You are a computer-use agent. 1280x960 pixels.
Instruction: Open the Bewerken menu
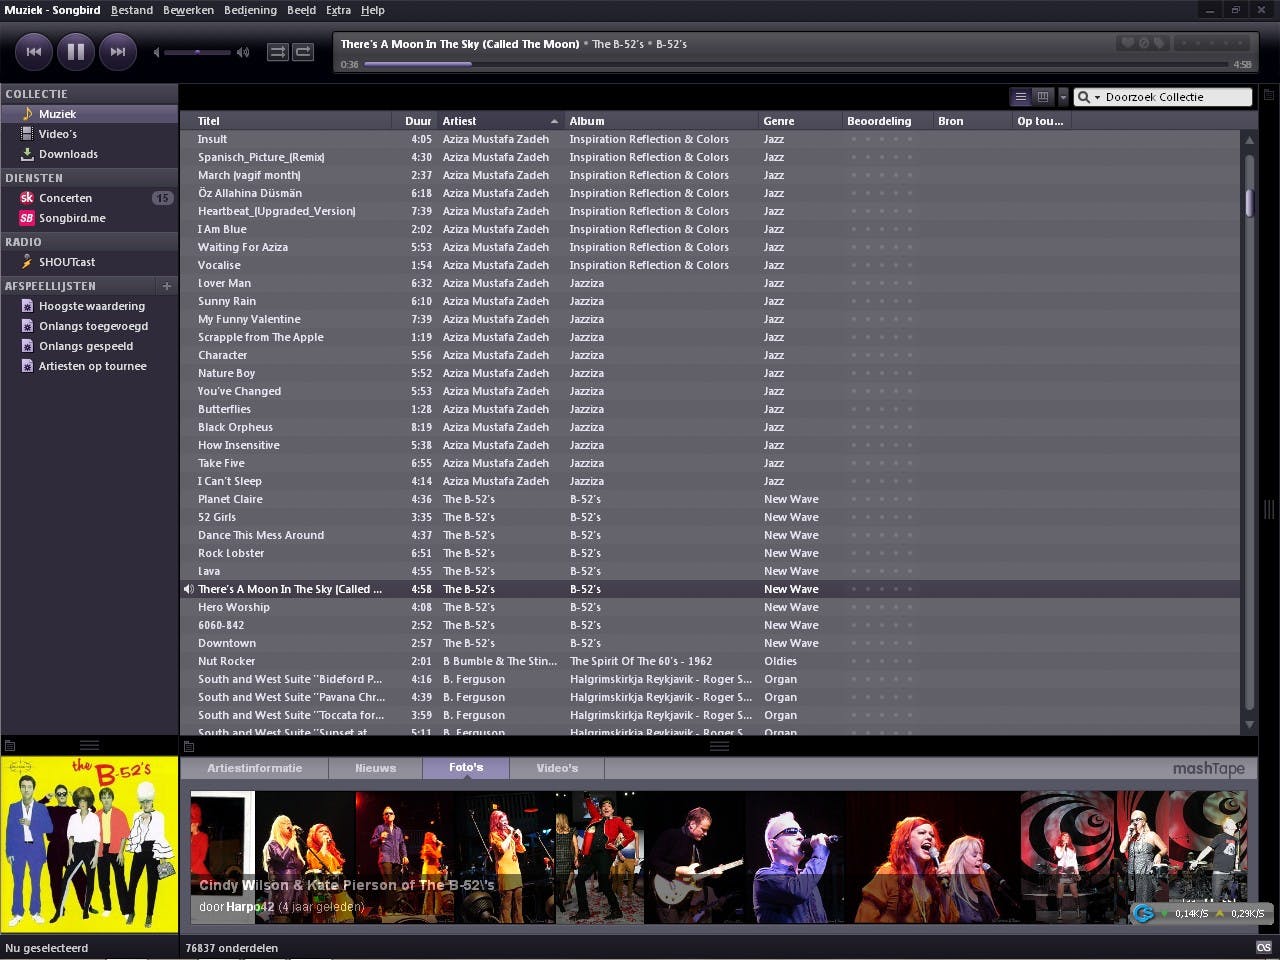point(188,10)
